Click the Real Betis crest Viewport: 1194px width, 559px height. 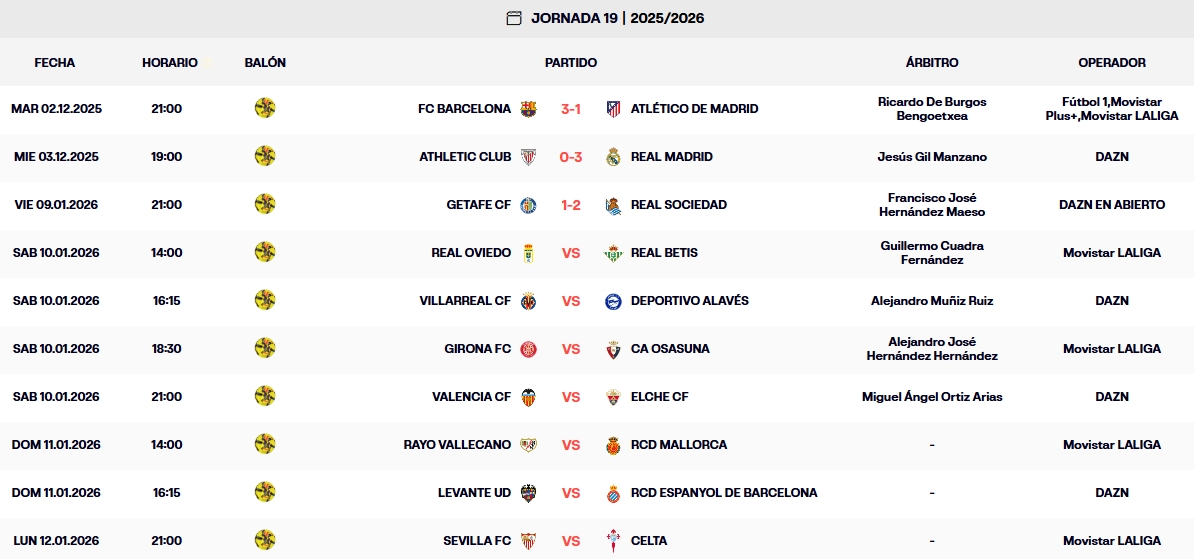pyautogui.click(x=614, y=253)
